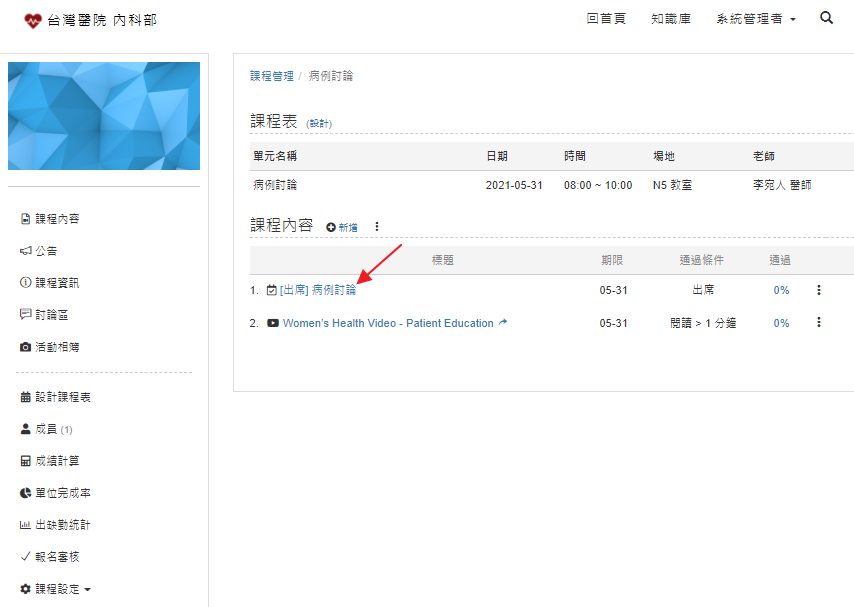The image size is (854, 607).
Task: Expand 課程設定 in sidebar
Action: 56,589
